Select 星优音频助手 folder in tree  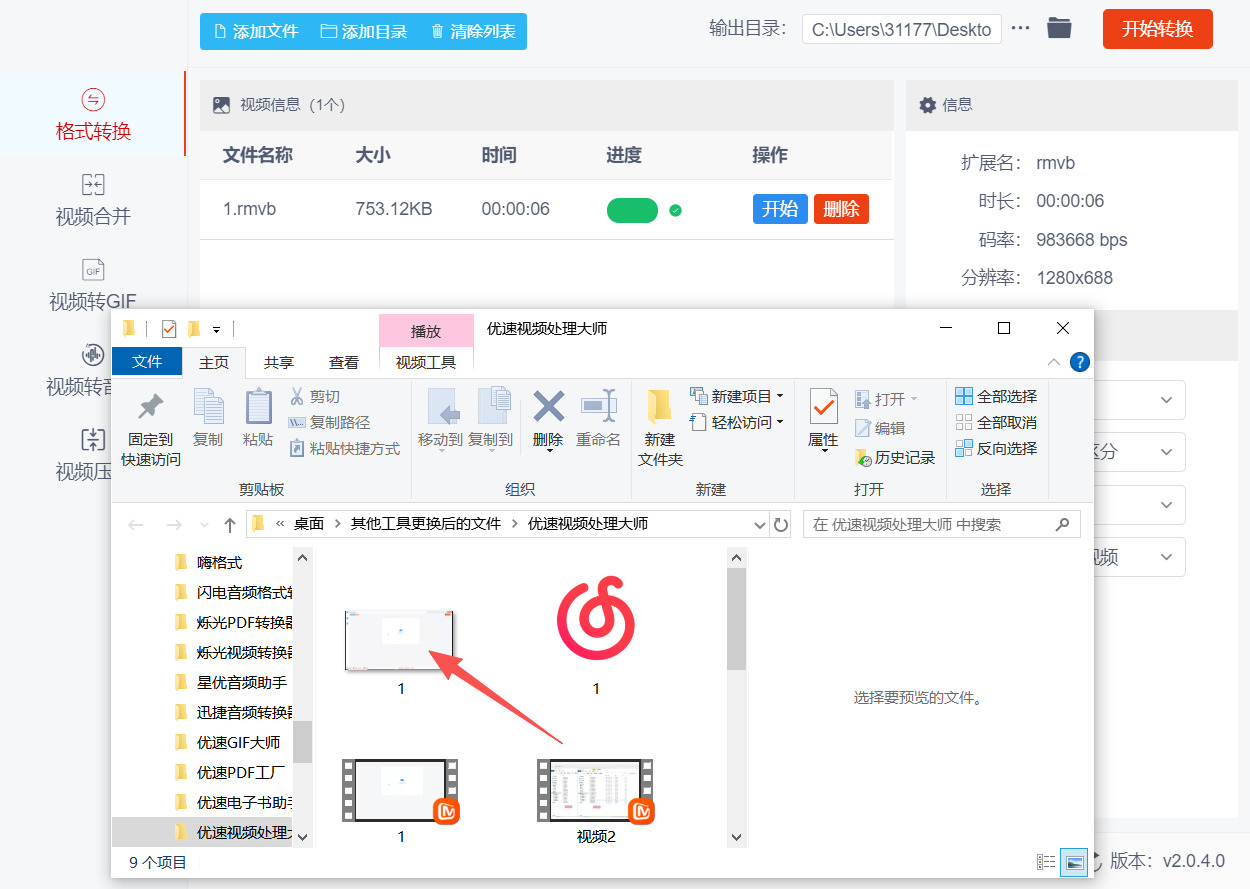[x=242, y=683]
